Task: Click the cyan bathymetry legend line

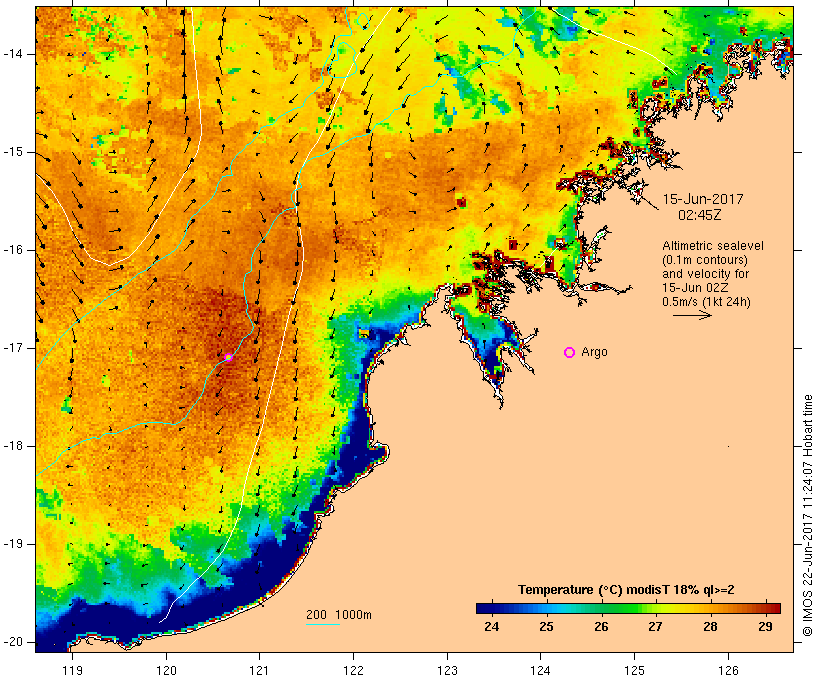Action: (323, 624)
